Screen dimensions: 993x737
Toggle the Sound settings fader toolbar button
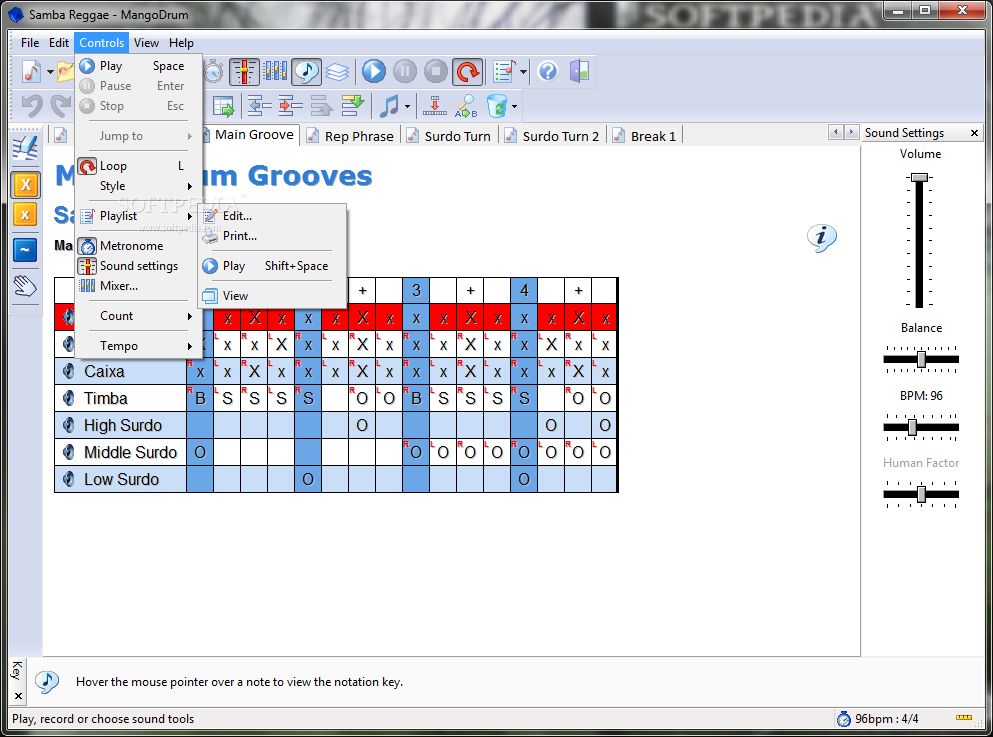(244, 72)
